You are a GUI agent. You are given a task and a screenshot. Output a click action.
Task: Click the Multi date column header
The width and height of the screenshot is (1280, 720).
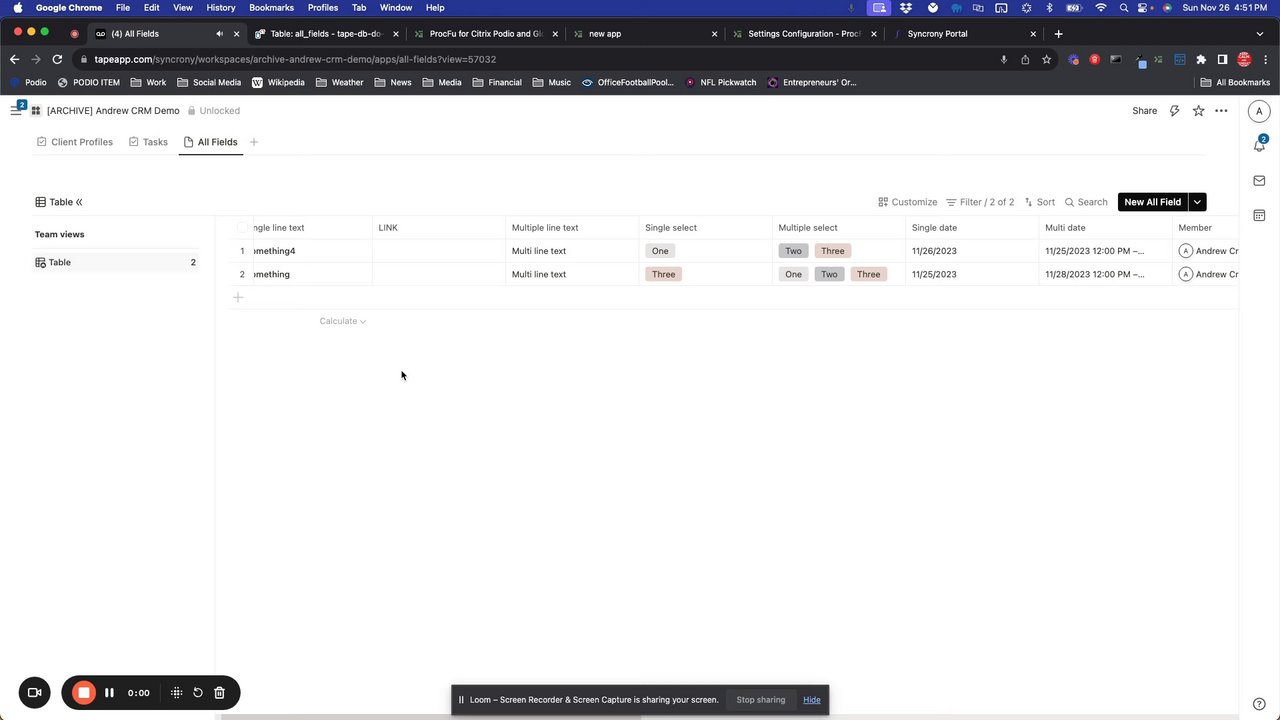(x=1105, y=228)
